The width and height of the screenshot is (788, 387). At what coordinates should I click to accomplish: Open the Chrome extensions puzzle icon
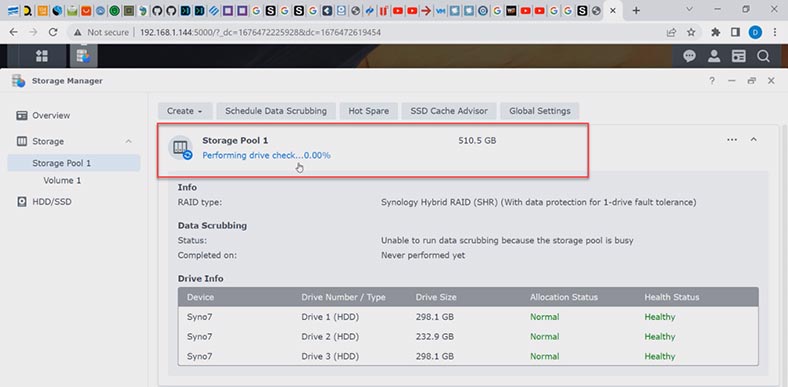pos(716,32)
